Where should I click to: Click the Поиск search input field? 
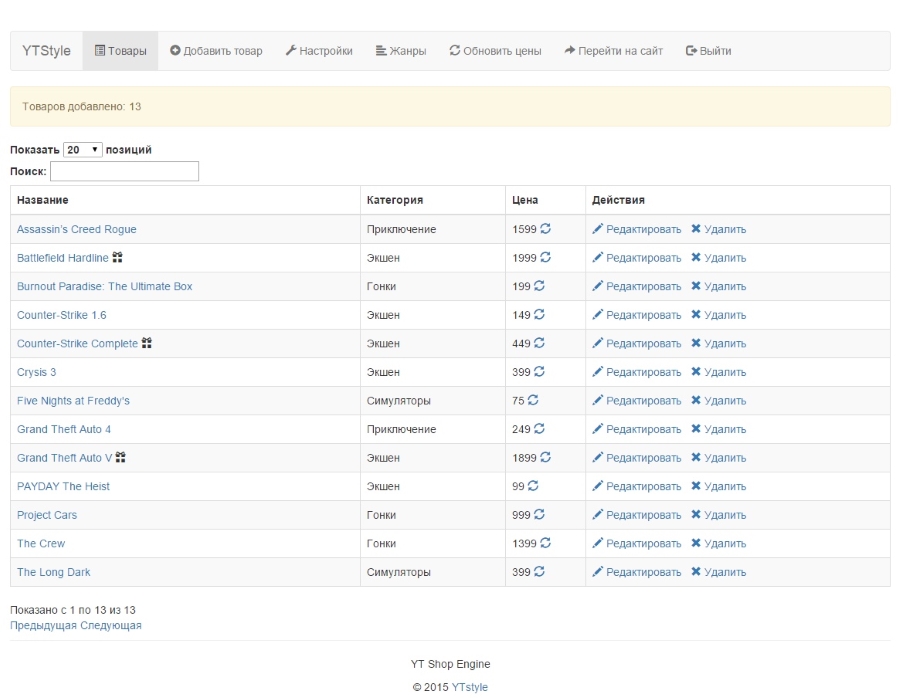pos(124,172)
